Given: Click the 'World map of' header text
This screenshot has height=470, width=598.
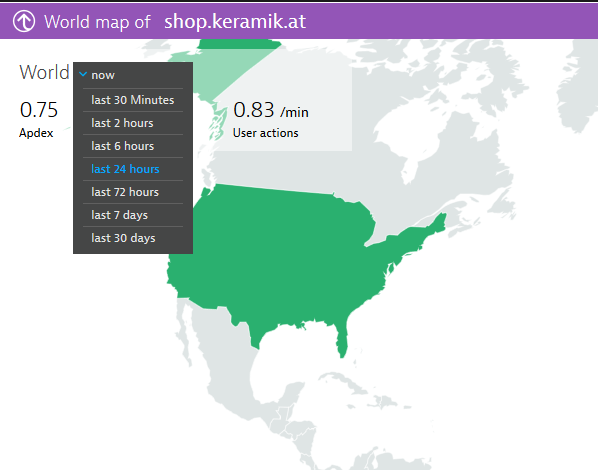Looking at the screenshot, I should pyautogui.click(x=97, y=22).
